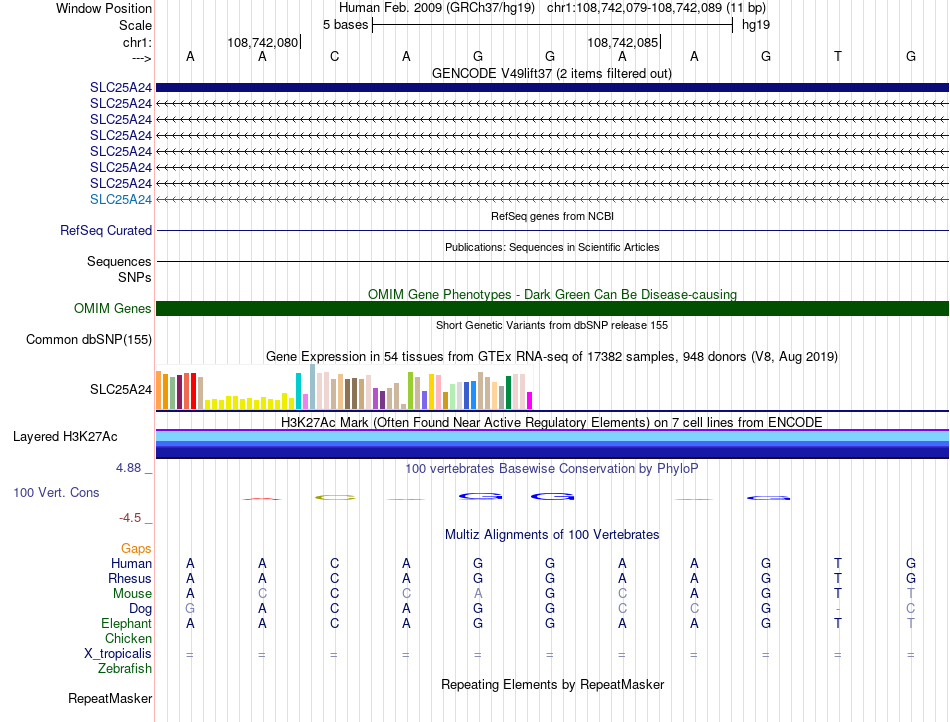Image resolution: width=950 pixels, height=722 pixels.
Task: Click the RepeatMasker track label
Action: (110, 698)
